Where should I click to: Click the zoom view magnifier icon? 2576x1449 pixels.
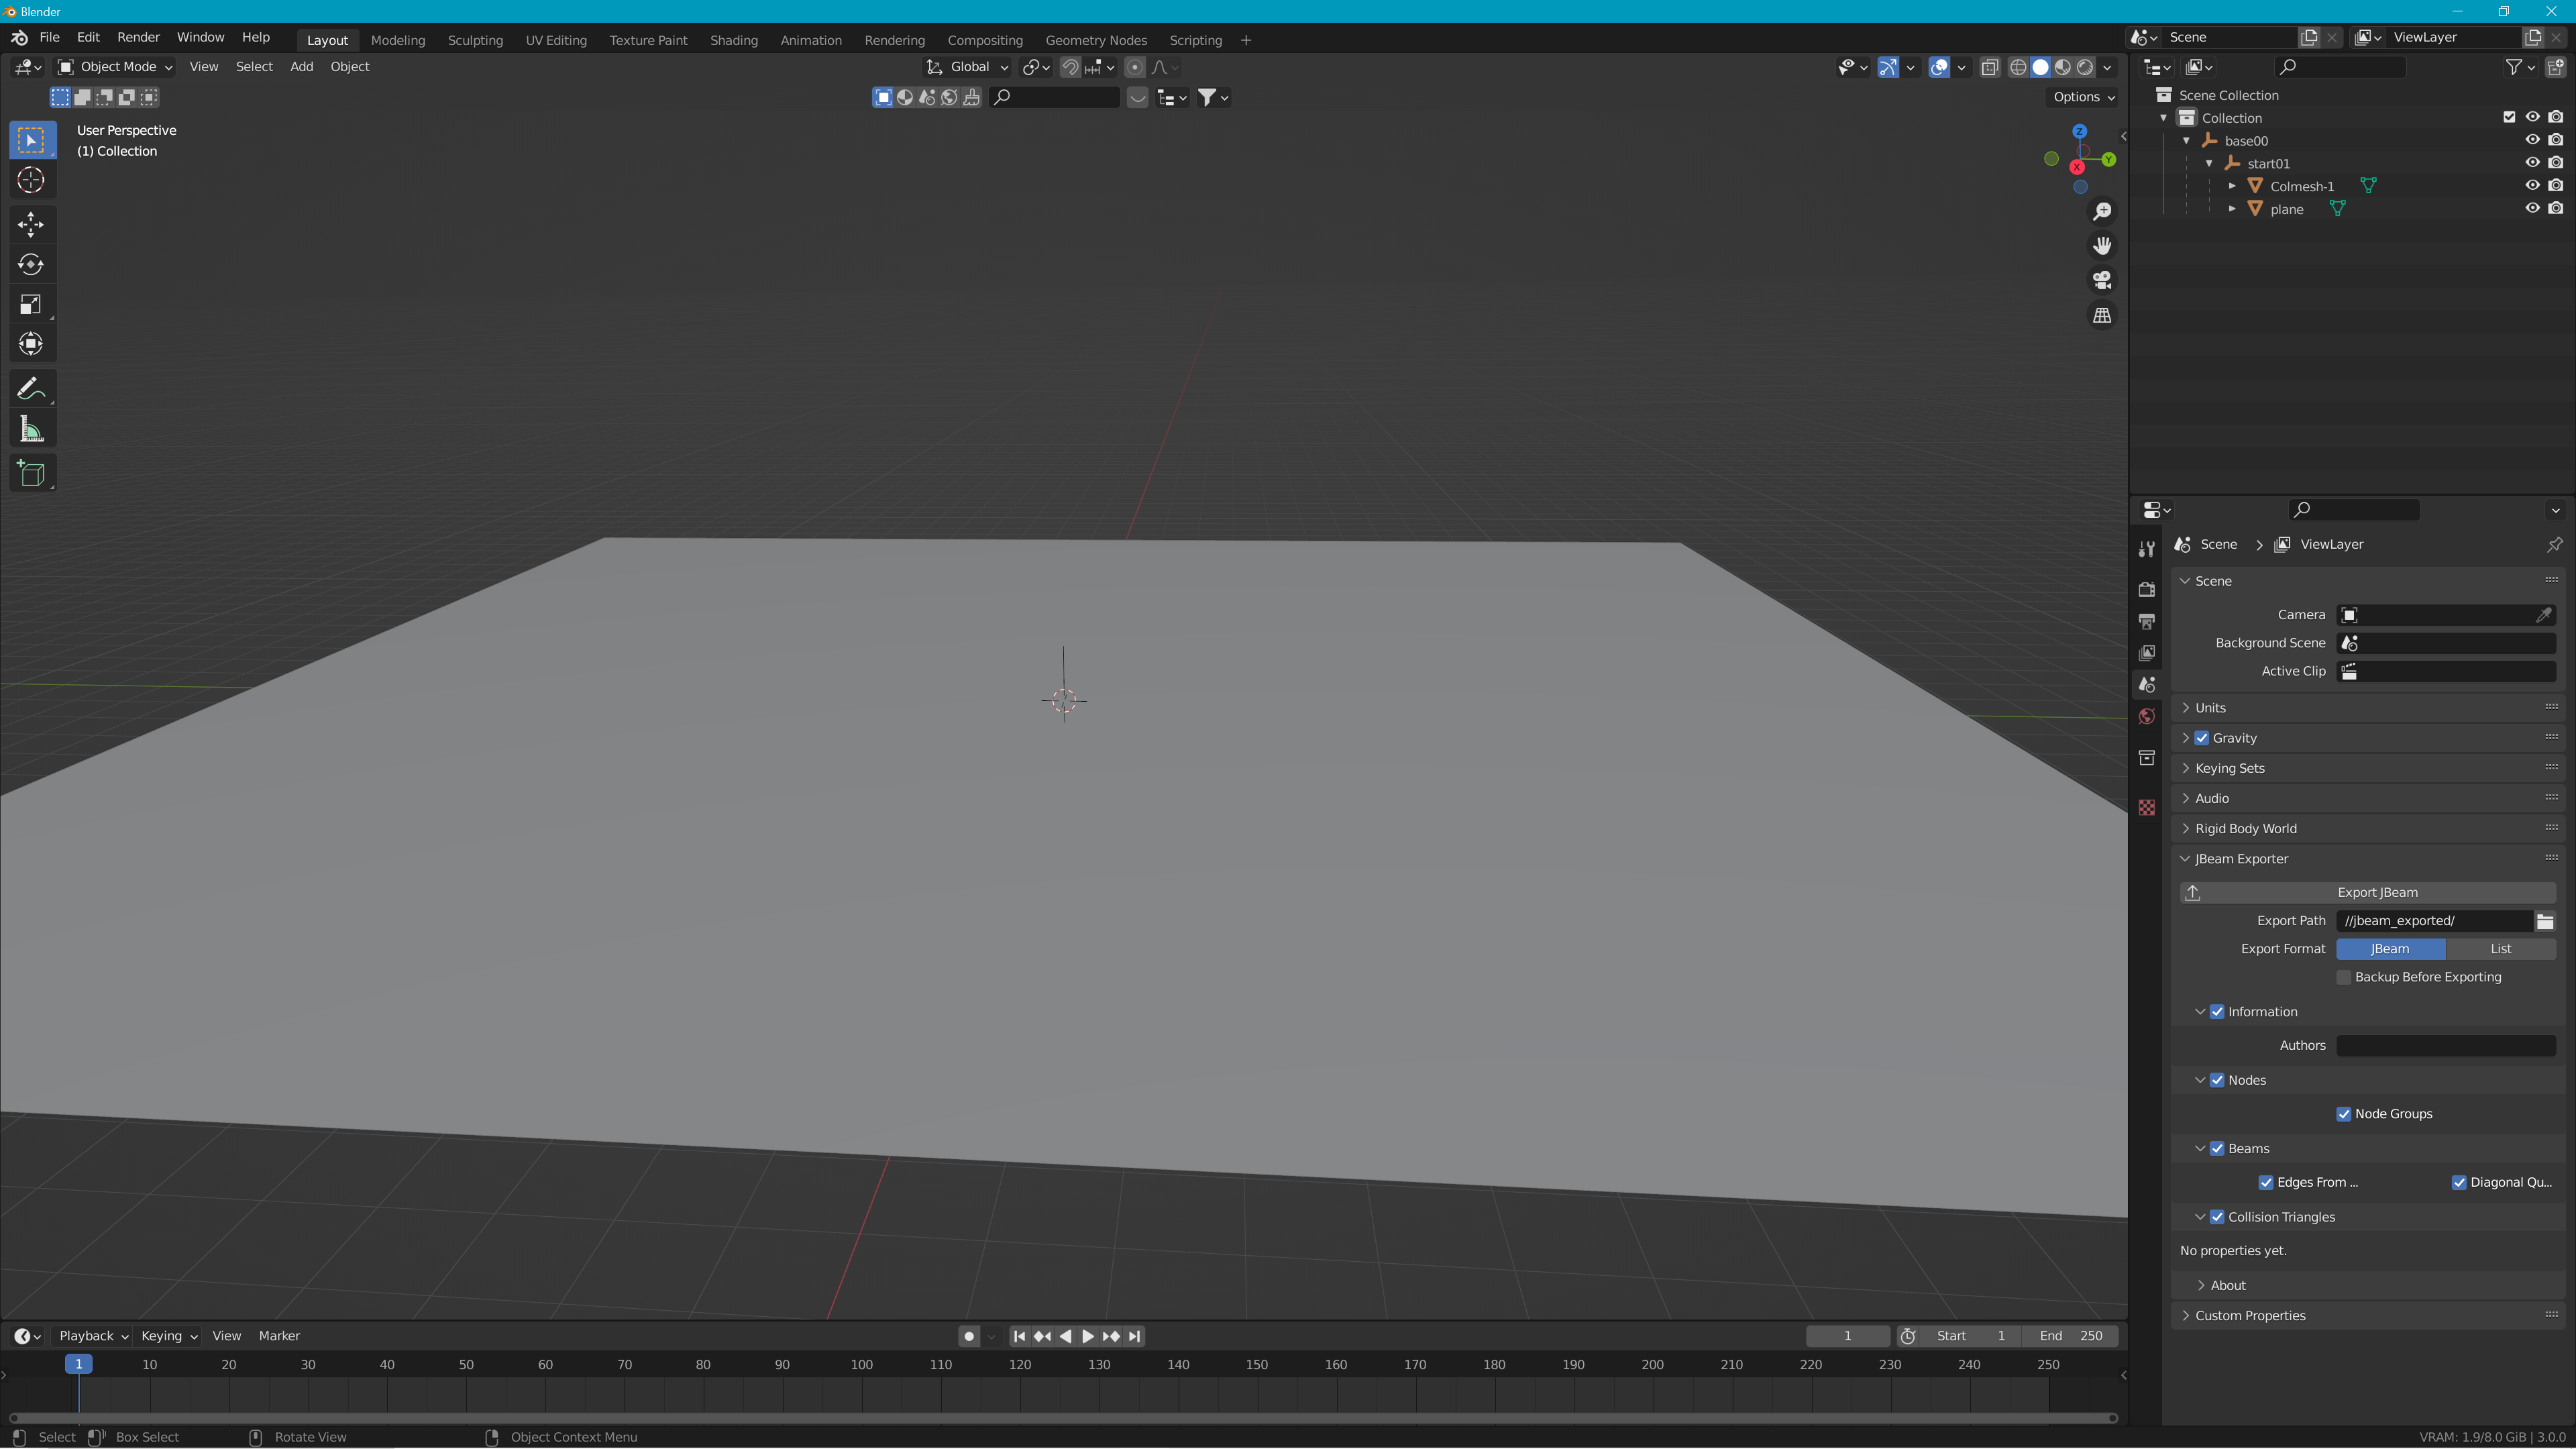pos(2102,212)
